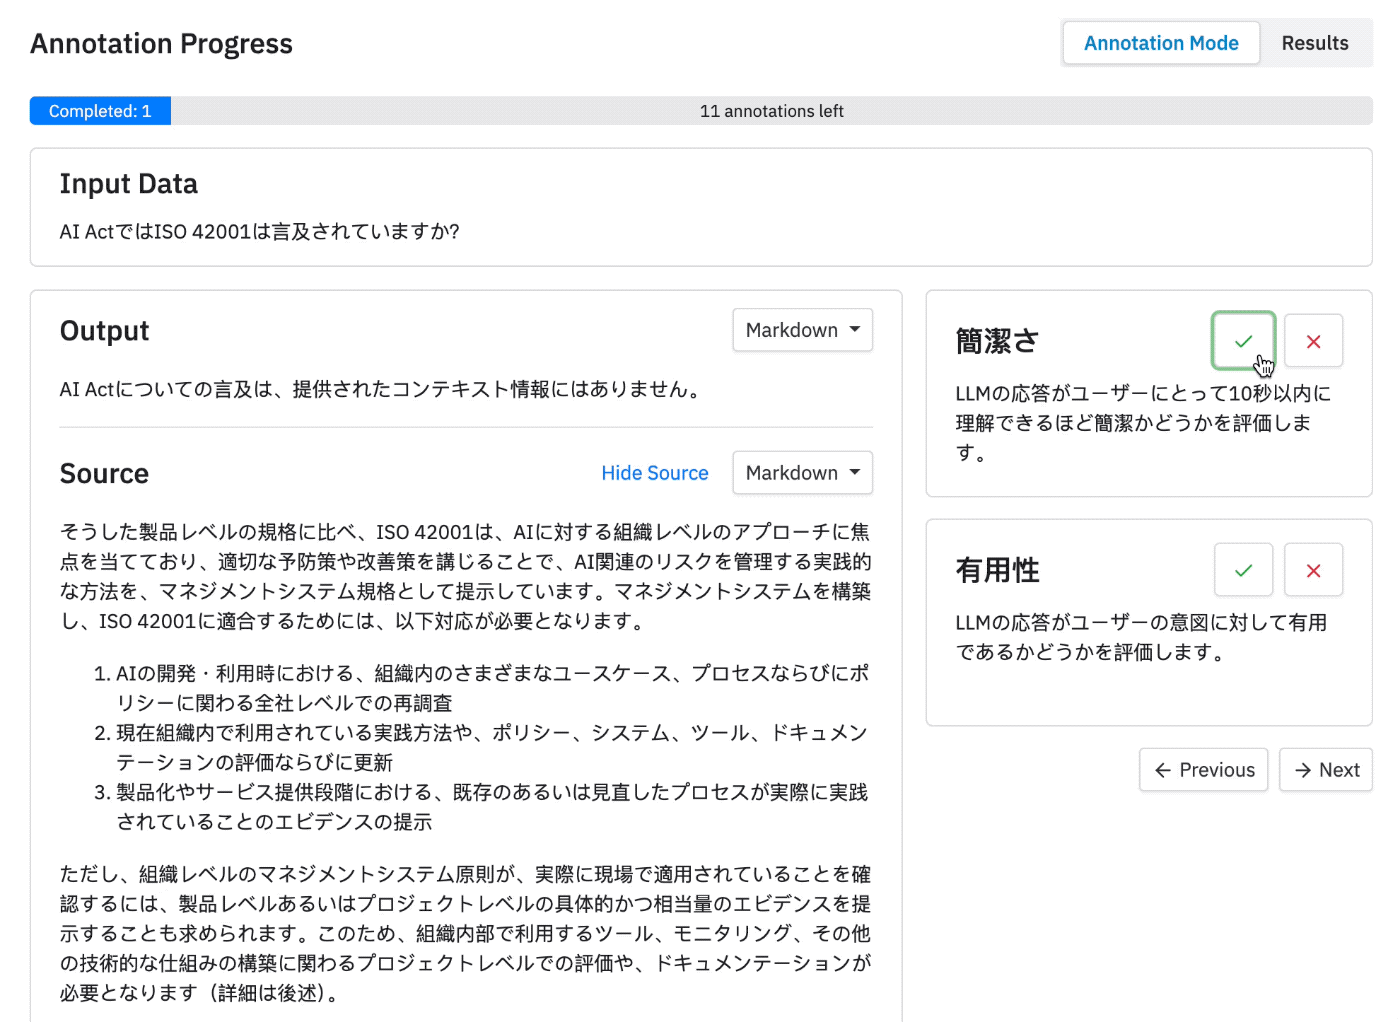Open the Output Markdown format dropdown

tap(802, 330)
